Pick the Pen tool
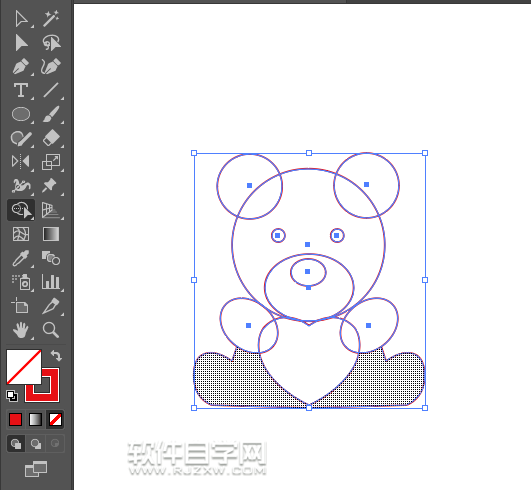531x490 pixels. (21, 67)
